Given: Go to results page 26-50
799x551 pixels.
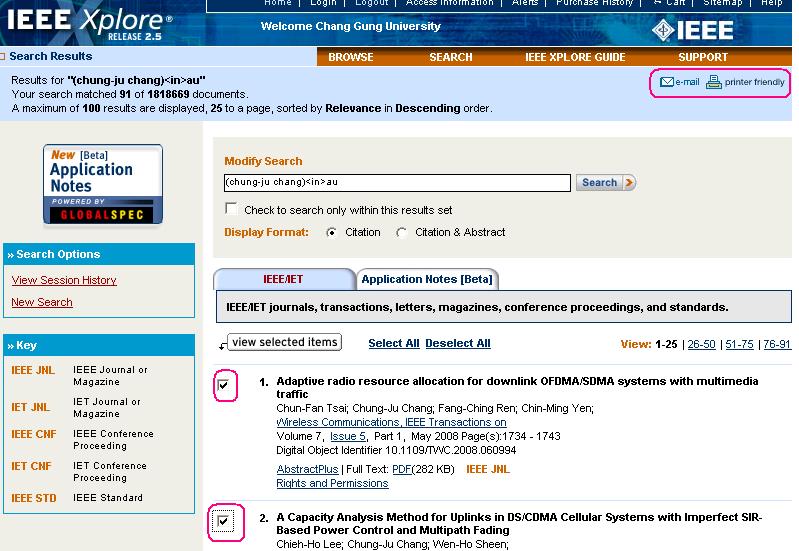Looking at the screenshot, I should pos(702,345).
